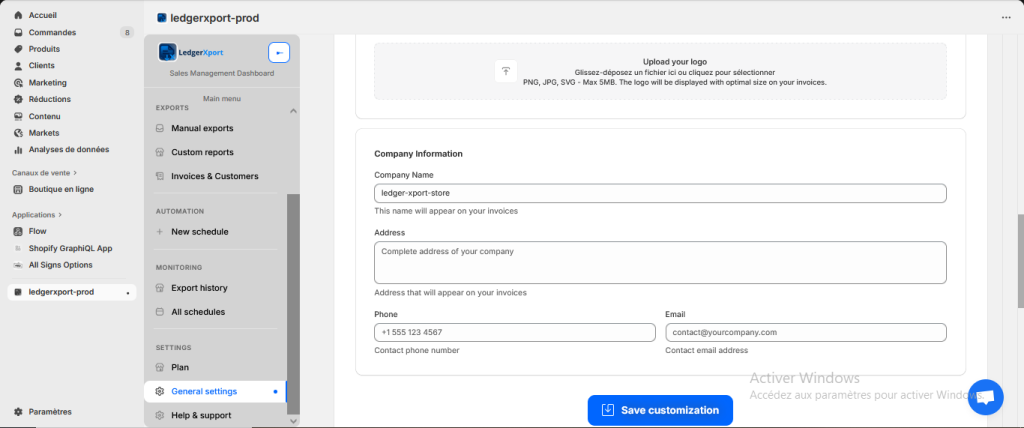Expand the Applications section chevron
Viewport: 1024px width, 428px height.
tap(60, 214)
